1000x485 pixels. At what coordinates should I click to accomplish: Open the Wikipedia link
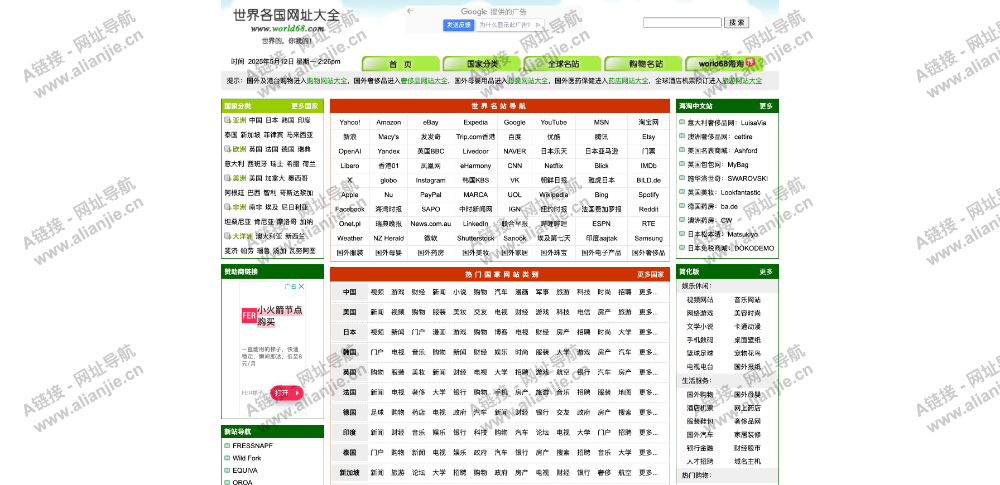pyautogui.click(x=554, y=195)
